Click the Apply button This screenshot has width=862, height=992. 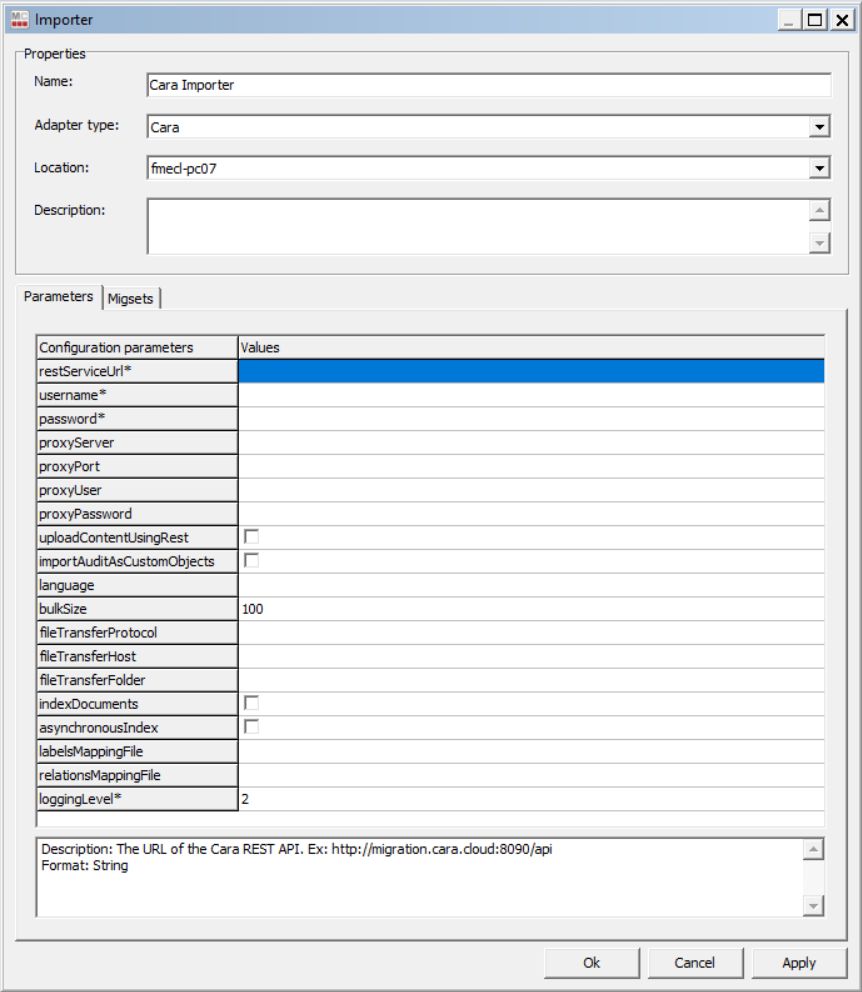coord(798,963)
